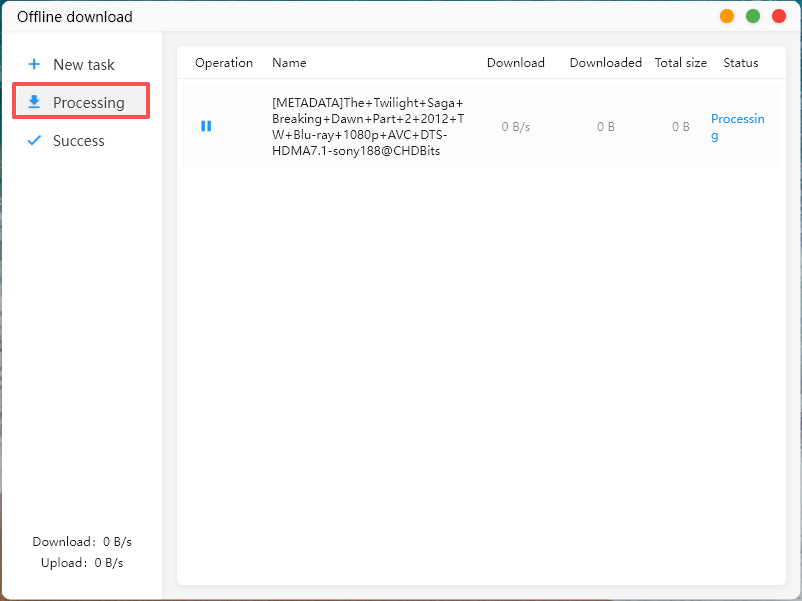Click the 0 B Total size cell
The height and width of the screenshot is (601, 802).
point(681,126)
